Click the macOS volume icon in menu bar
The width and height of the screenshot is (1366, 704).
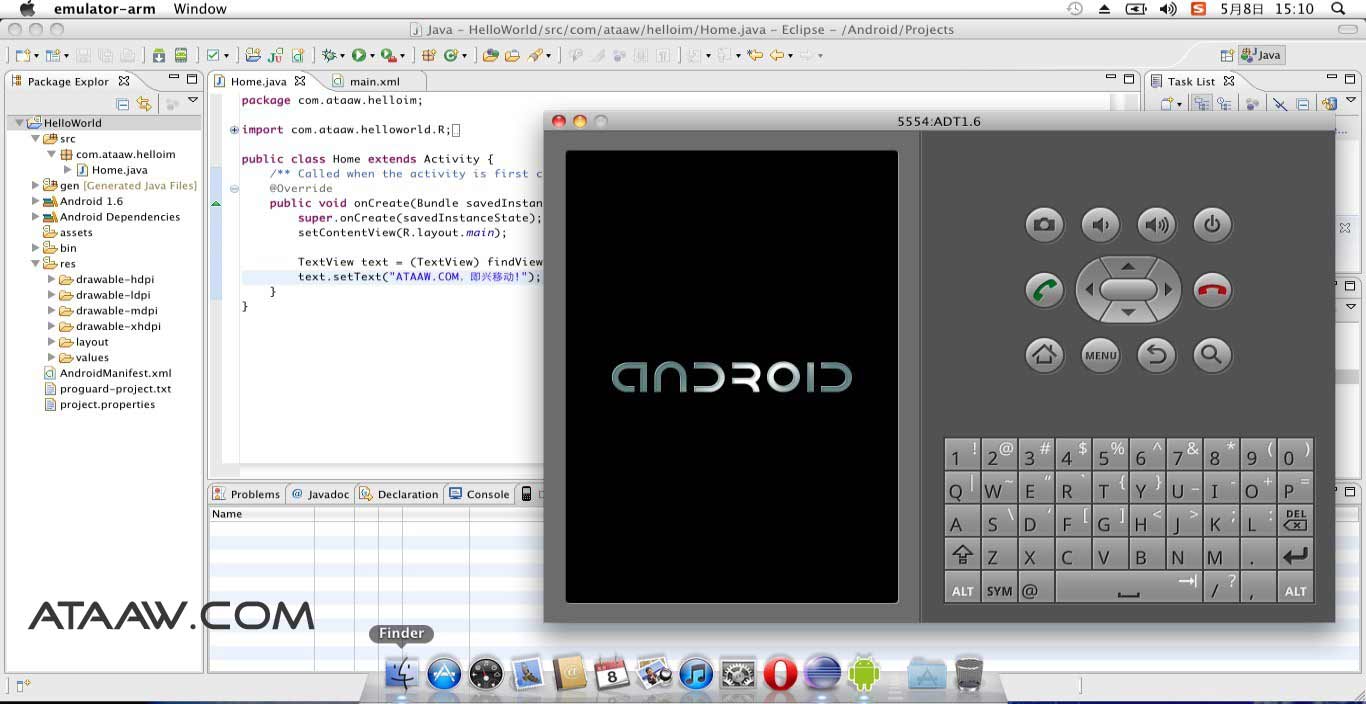[1168, 9]
